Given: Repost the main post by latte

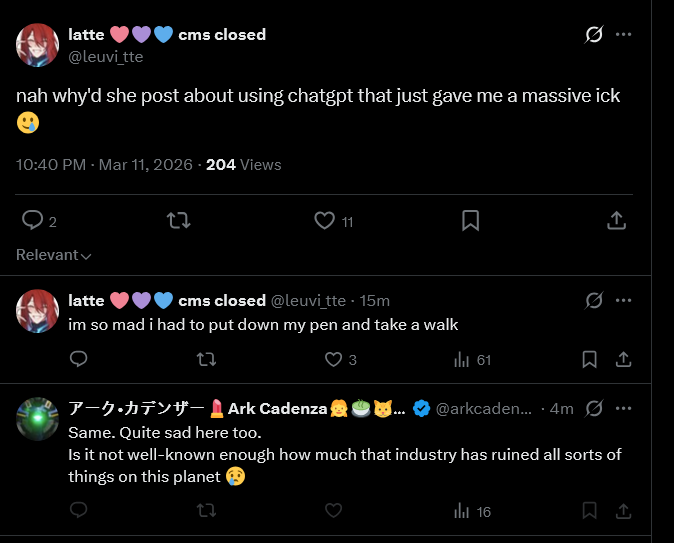Looking at the screenshot, I should pyautogui.click(x=178, y=221).
